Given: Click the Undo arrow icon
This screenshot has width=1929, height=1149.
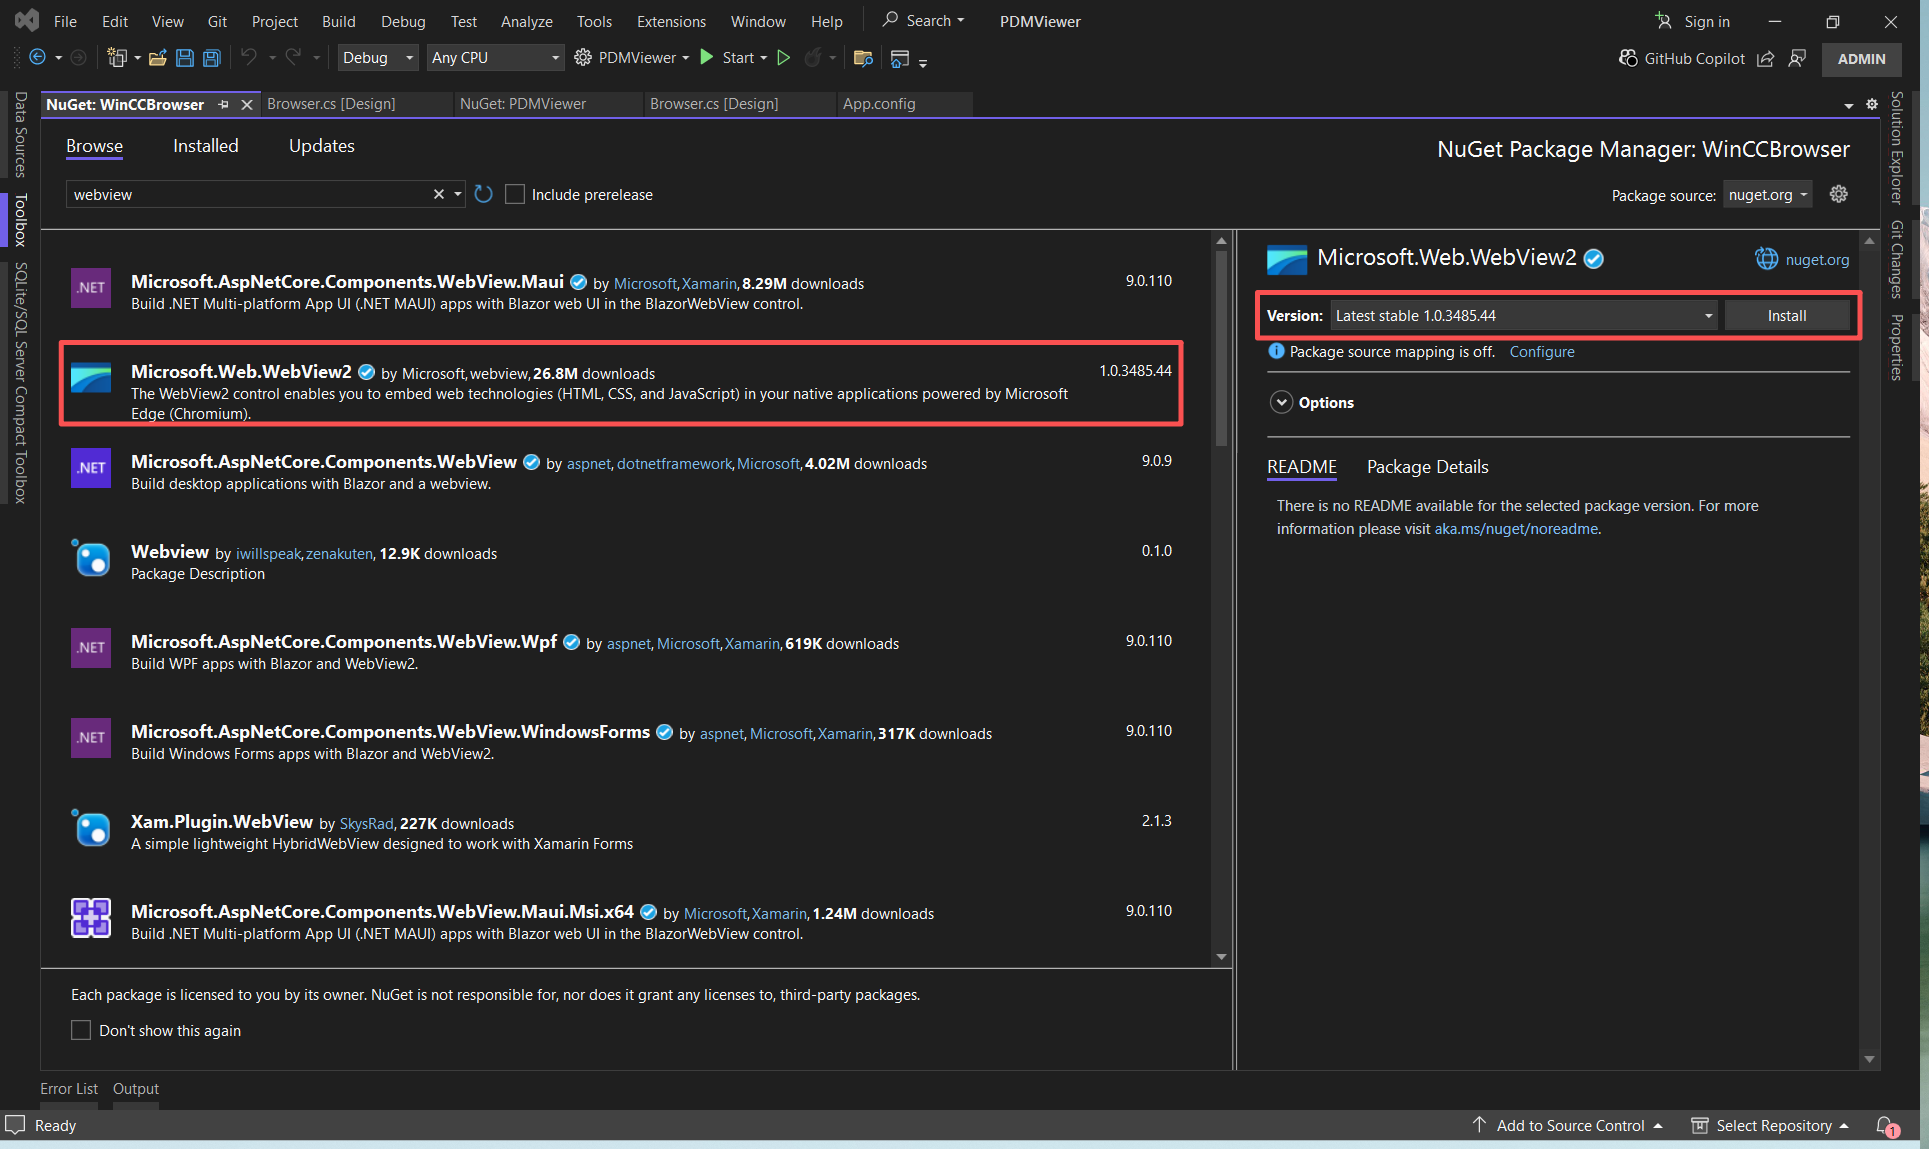Looking at the screenshot, I should coord(249,58).
